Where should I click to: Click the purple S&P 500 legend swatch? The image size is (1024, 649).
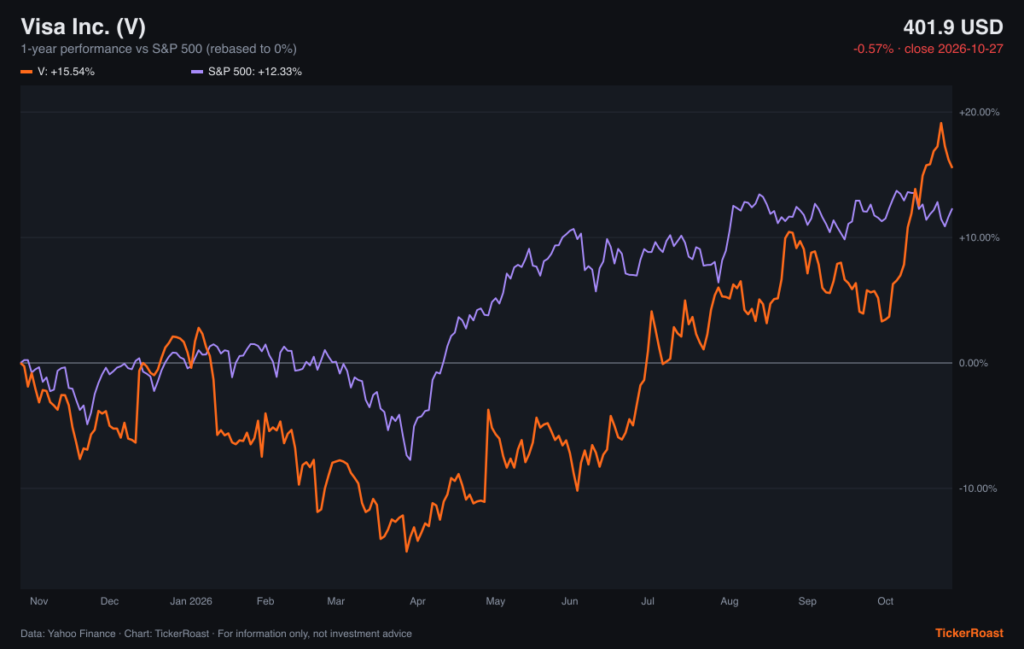[197, 72]
